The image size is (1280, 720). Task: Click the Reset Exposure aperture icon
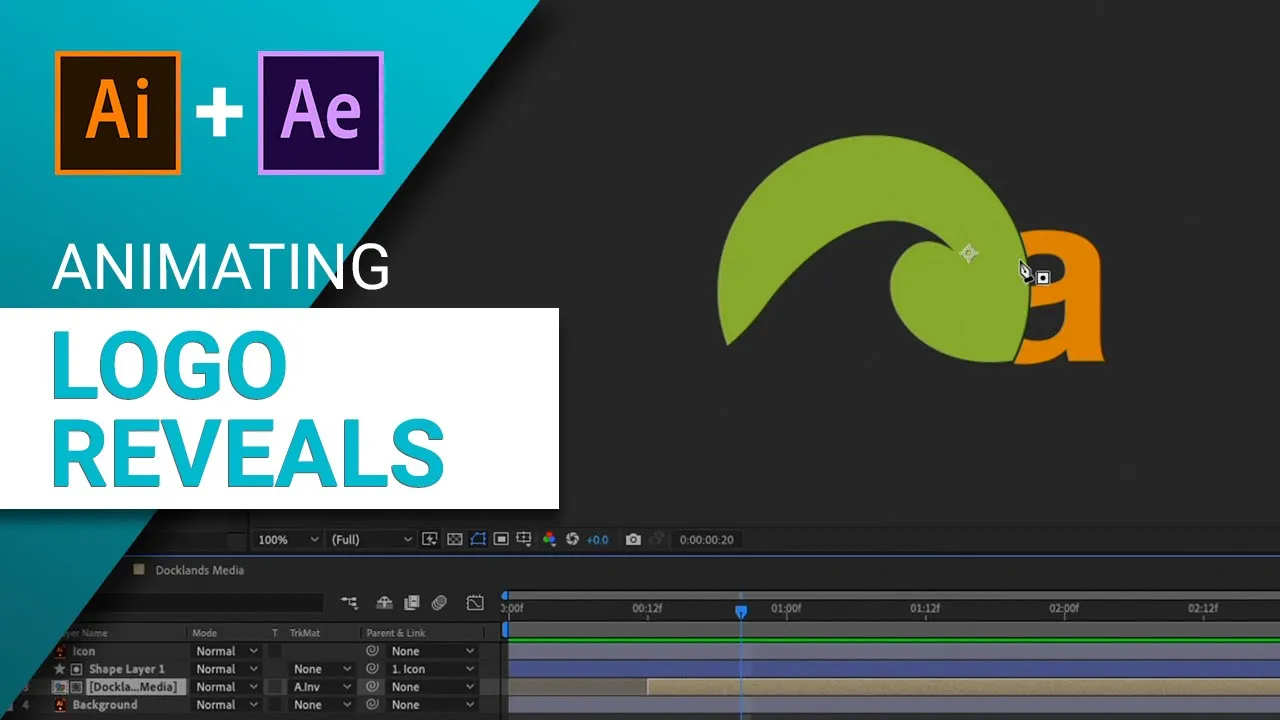572,539
